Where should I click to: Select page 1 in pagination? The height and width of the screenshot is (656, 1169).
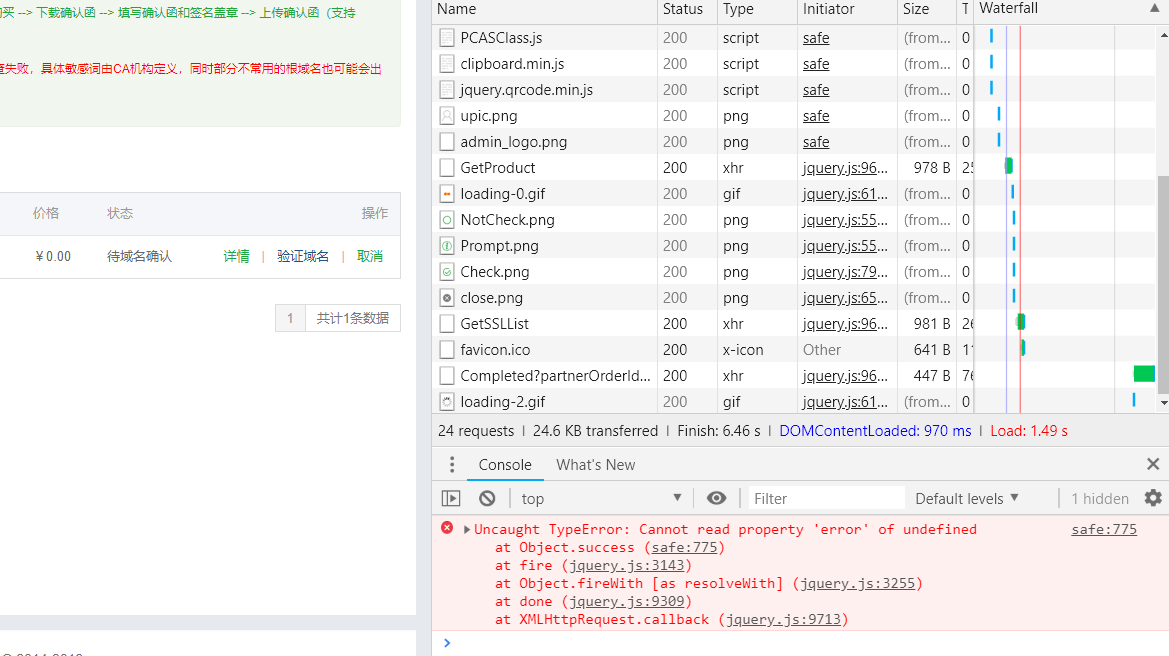[290, 318]
